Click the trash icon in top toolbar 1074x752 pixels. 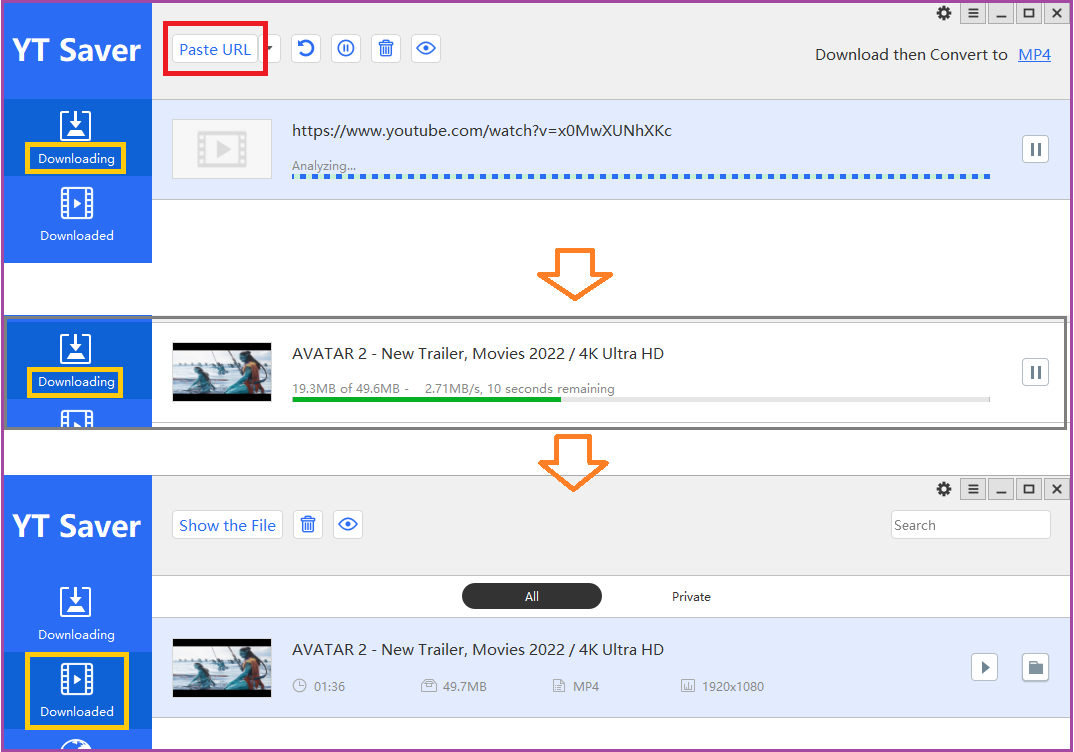[386, 49]
